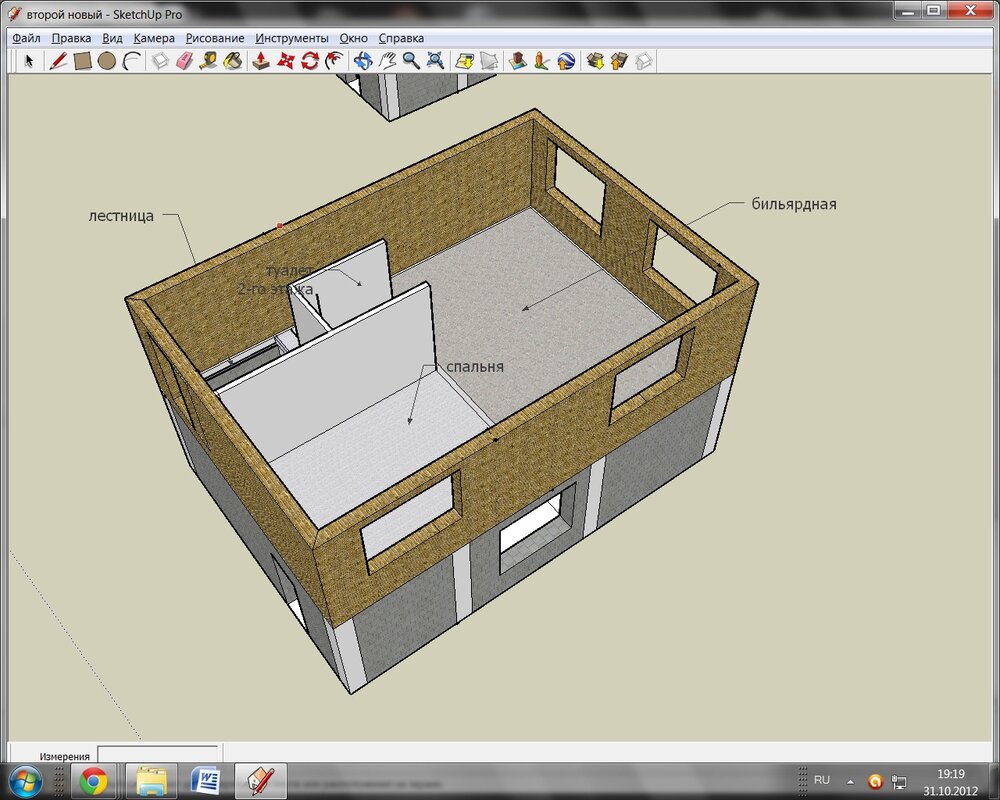Open the Файл menu

click(26, 38)
